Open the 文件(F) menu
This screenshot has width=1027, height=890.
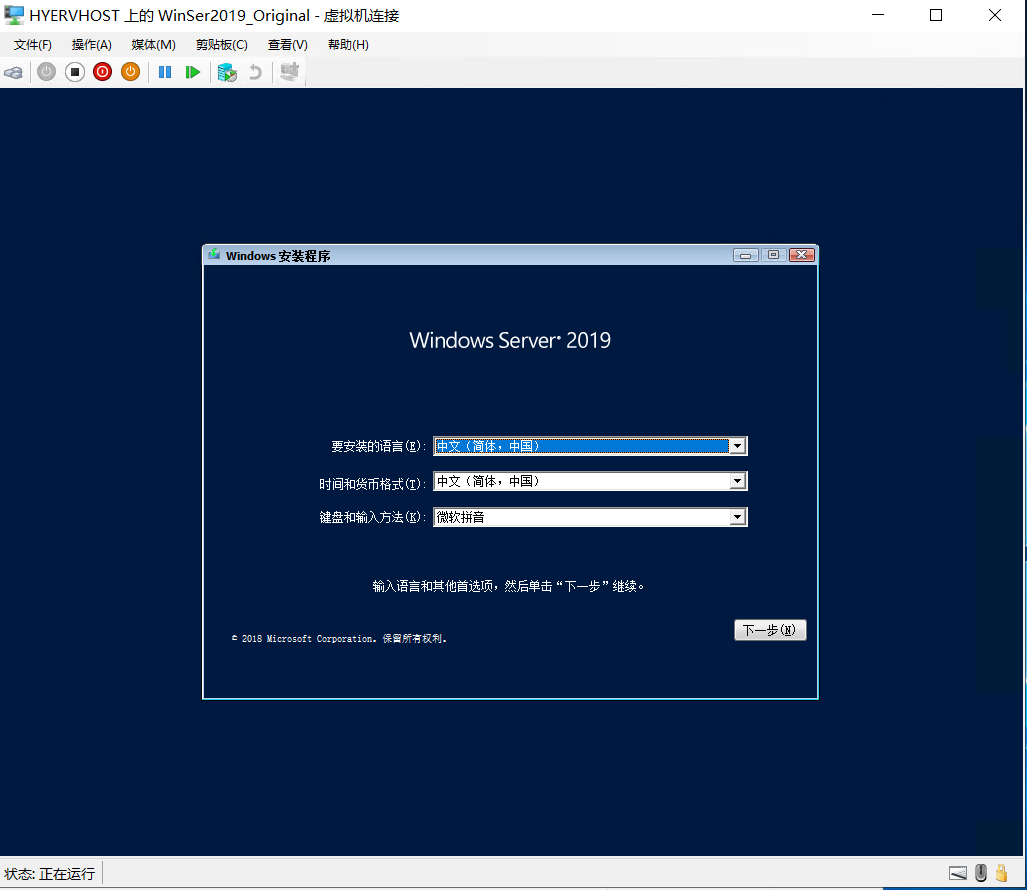[32, 44]
